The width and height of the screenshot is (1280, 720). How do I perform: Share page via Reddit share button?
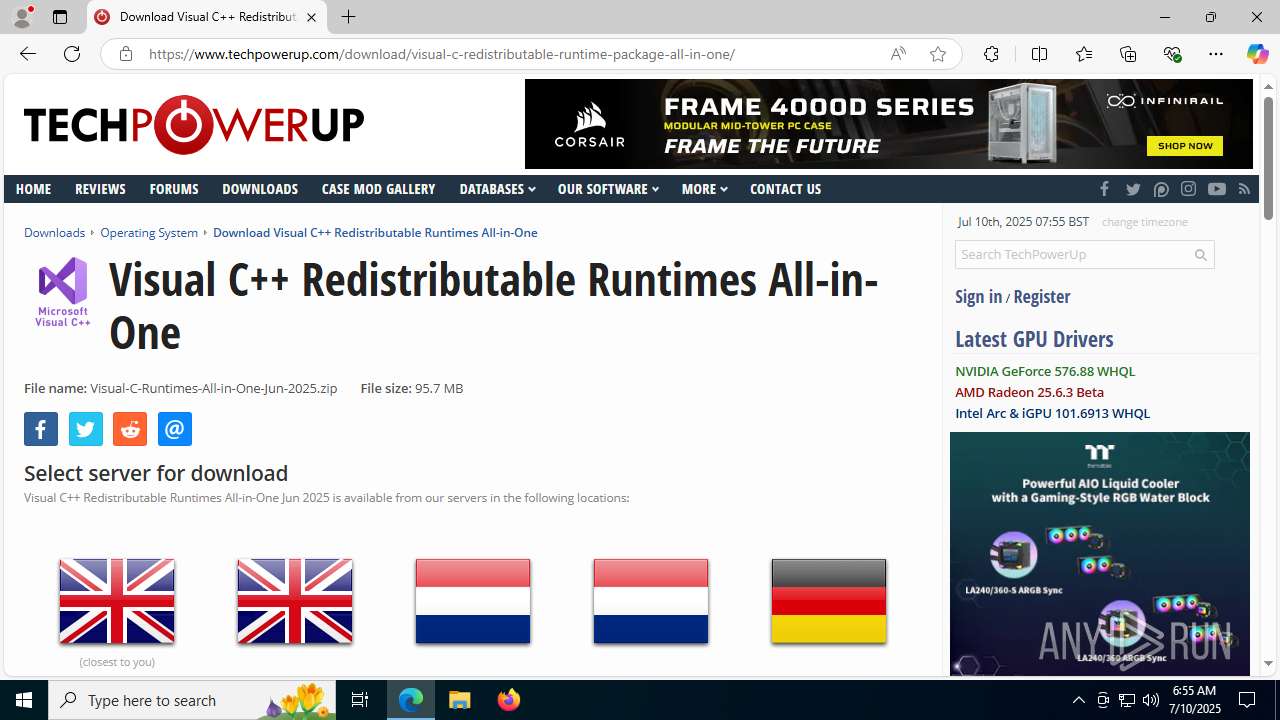130,429
